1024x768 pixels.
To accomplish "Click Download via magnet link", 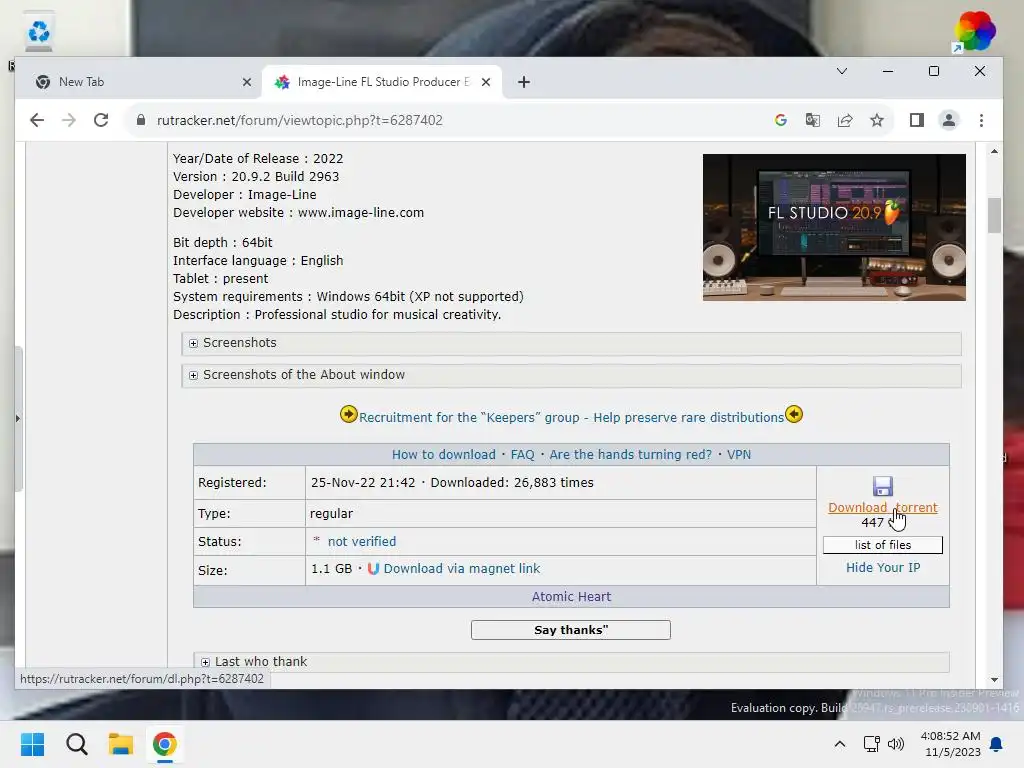I will pyautogui.click(x=462, y=569).
